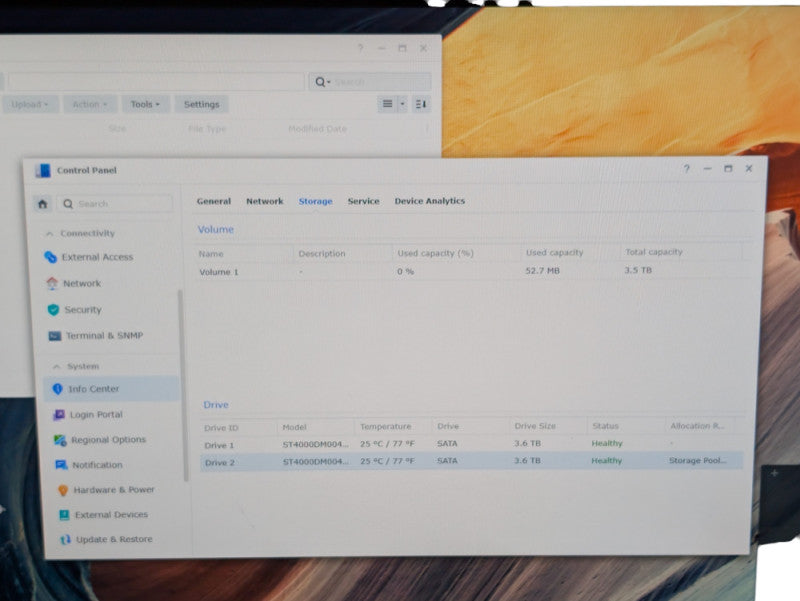Click the sort order icon in File Station

(421, 104)
